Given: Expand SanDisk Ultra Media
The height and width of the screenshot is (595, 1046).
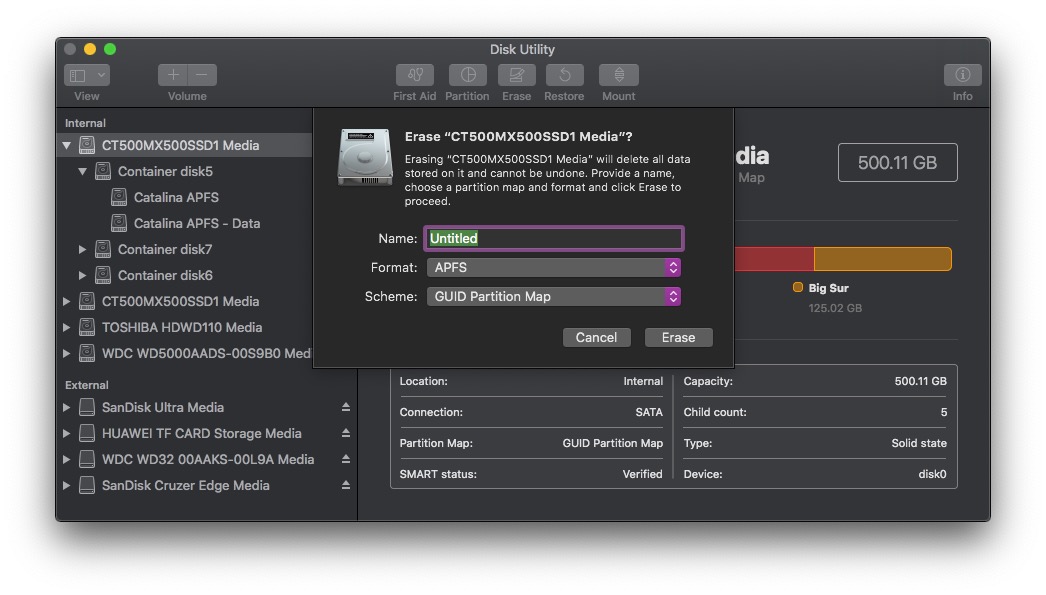Looking at the screenshot, I should click(66, 407).
